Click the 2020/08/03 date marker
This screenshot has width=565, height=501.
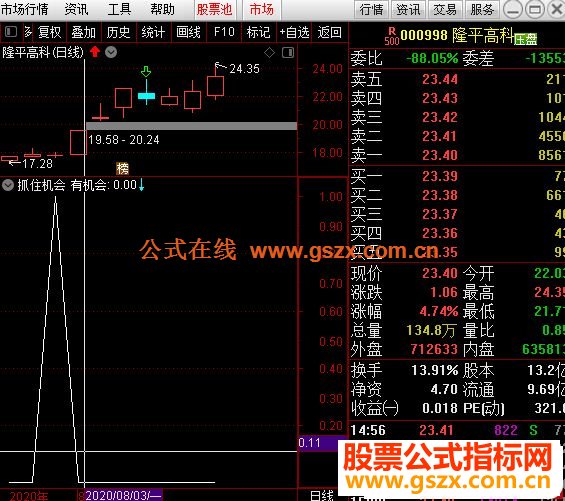123,495
